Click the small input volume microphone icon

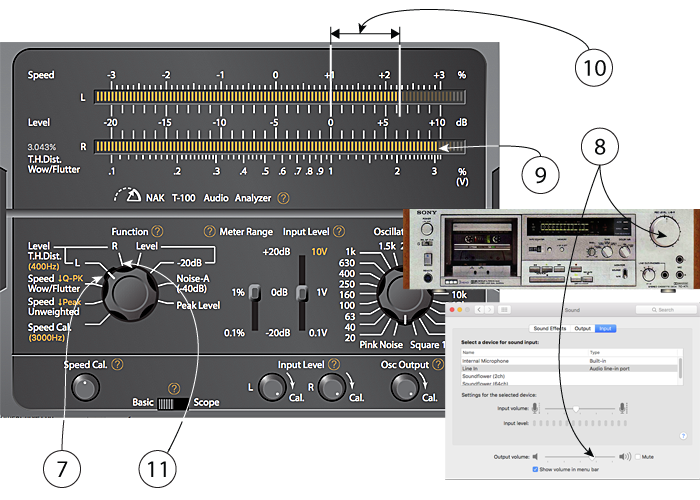point(535,408)
